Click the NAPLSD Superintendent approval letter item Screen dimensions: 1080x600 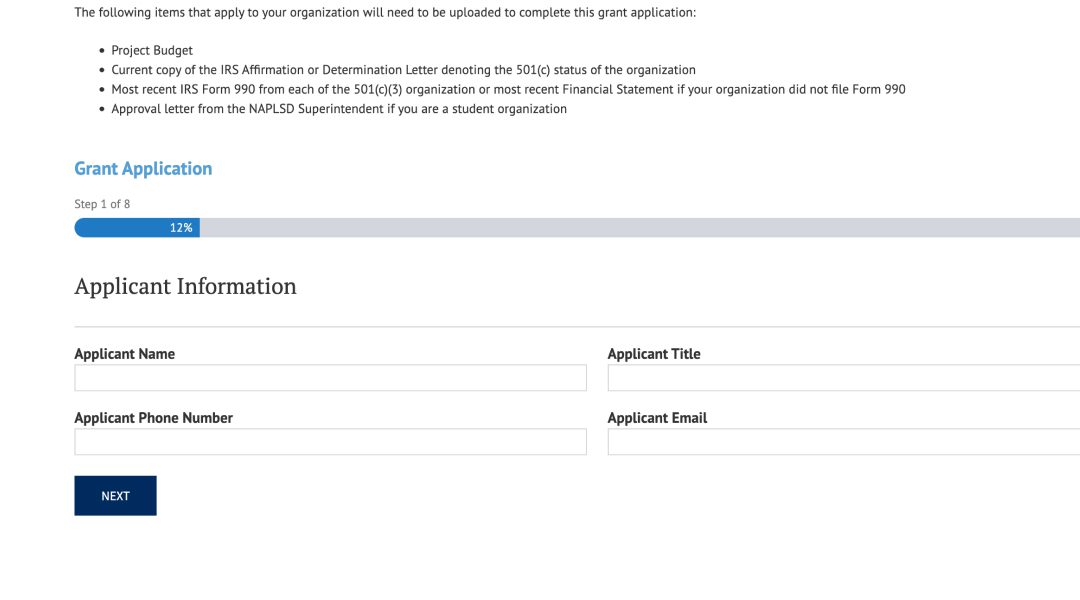339,109
